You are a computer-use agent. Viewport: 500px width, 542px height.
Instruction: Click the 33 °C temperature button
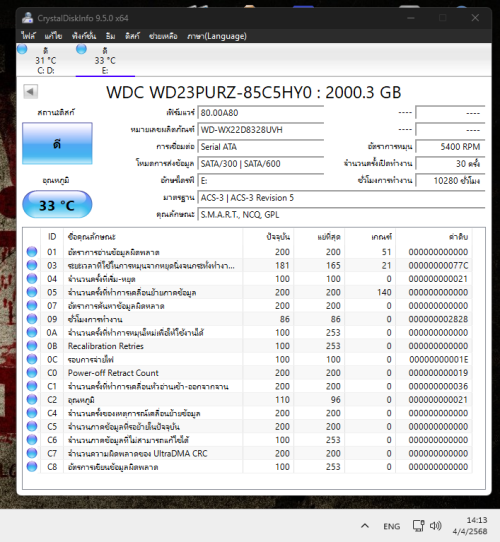(x=57, y=205)
